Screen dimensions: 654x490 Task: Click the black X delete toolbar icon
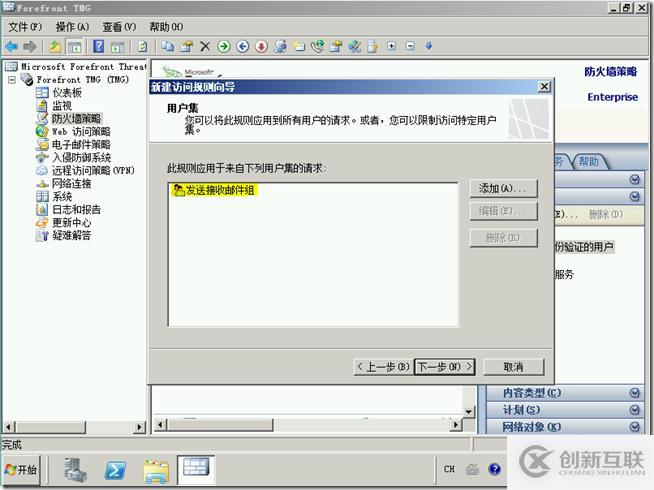205,46
